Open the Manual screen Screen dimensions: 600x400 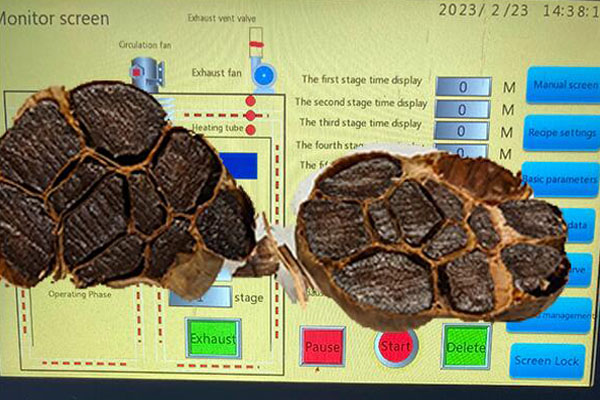pyautogui.click(x=563, y=85)
